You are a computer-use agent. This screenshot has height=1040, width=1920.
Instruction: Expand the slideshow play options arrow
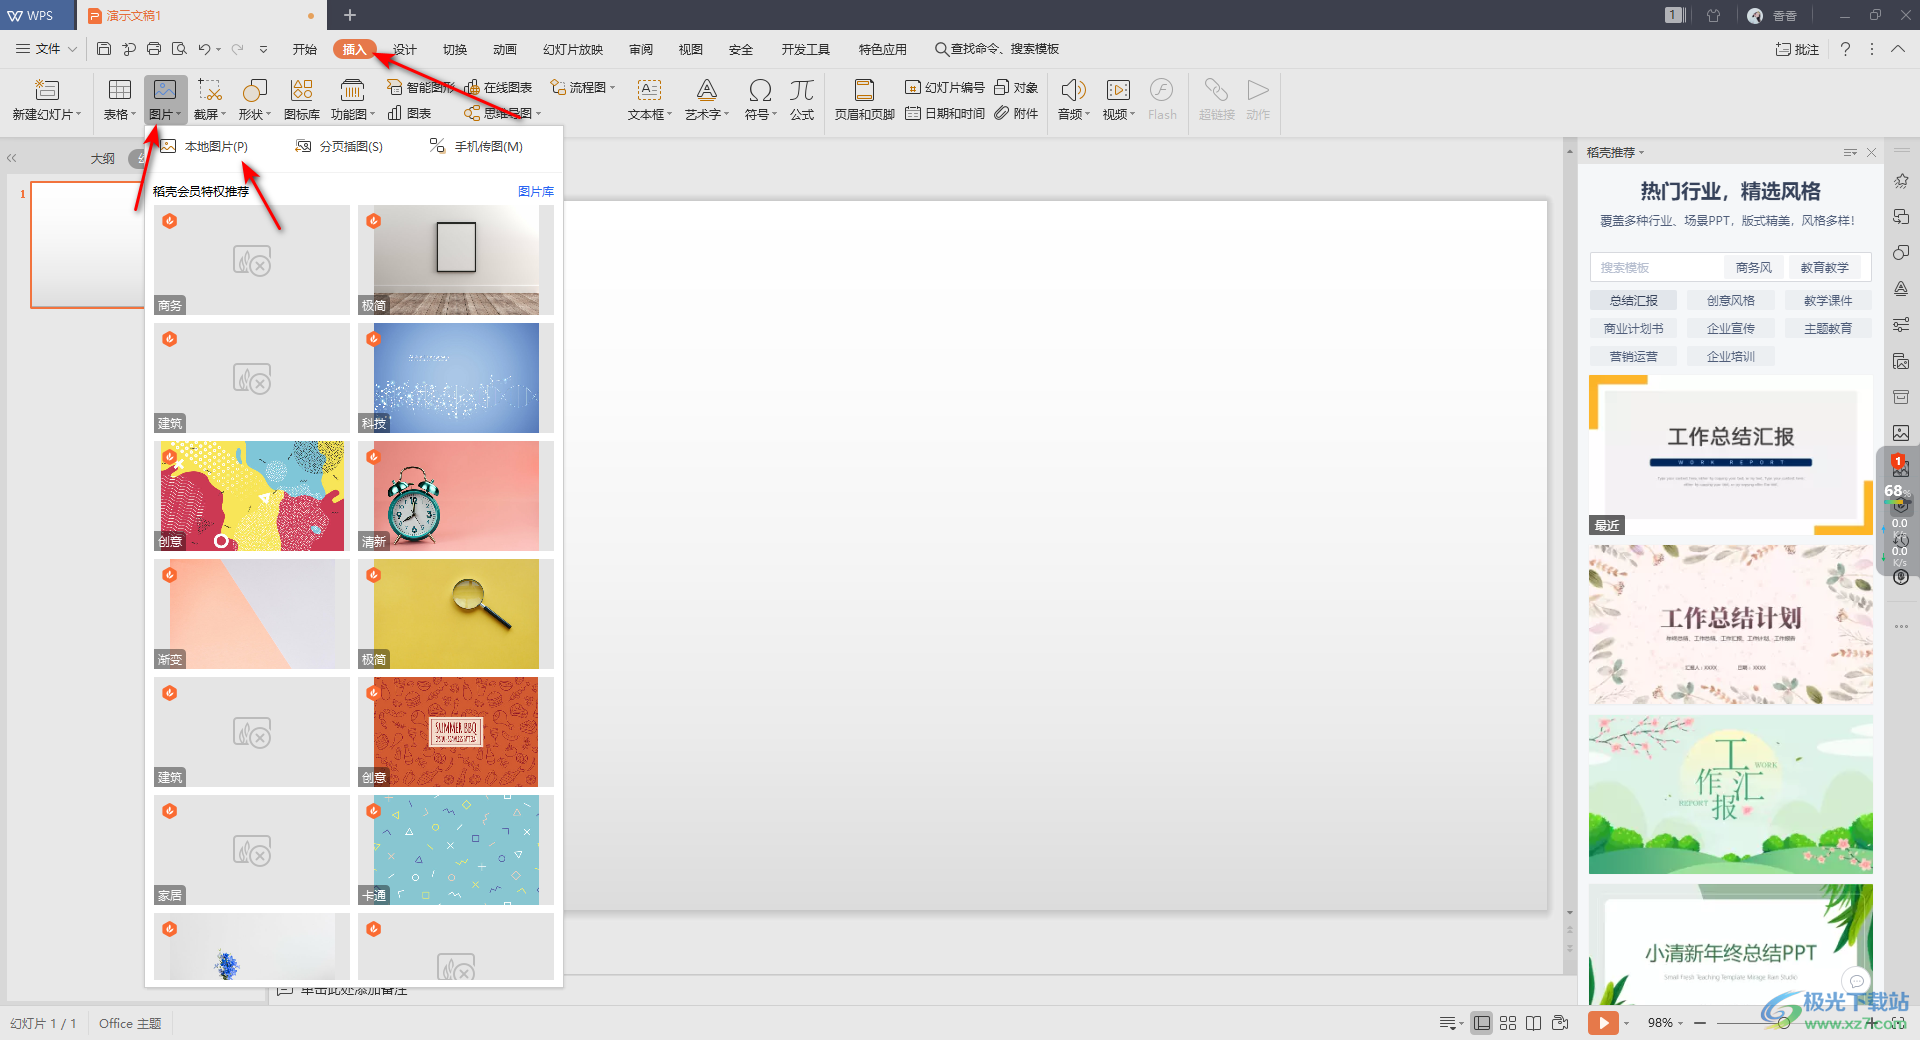(x=1627, y=1023)
